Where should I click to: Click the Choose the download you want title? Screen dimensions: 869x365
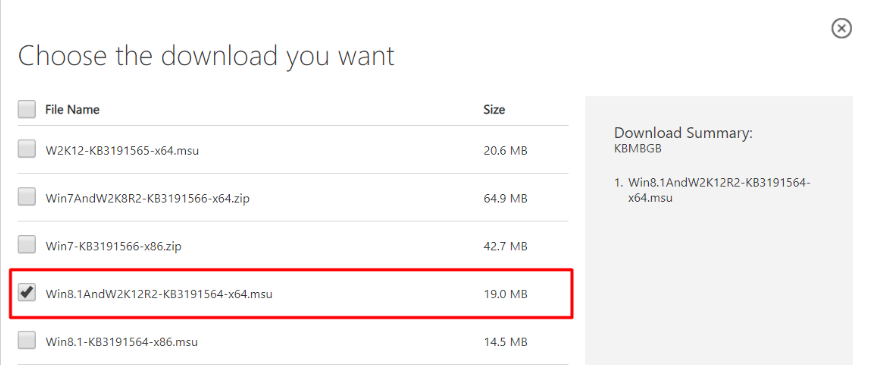click(206, 56)
